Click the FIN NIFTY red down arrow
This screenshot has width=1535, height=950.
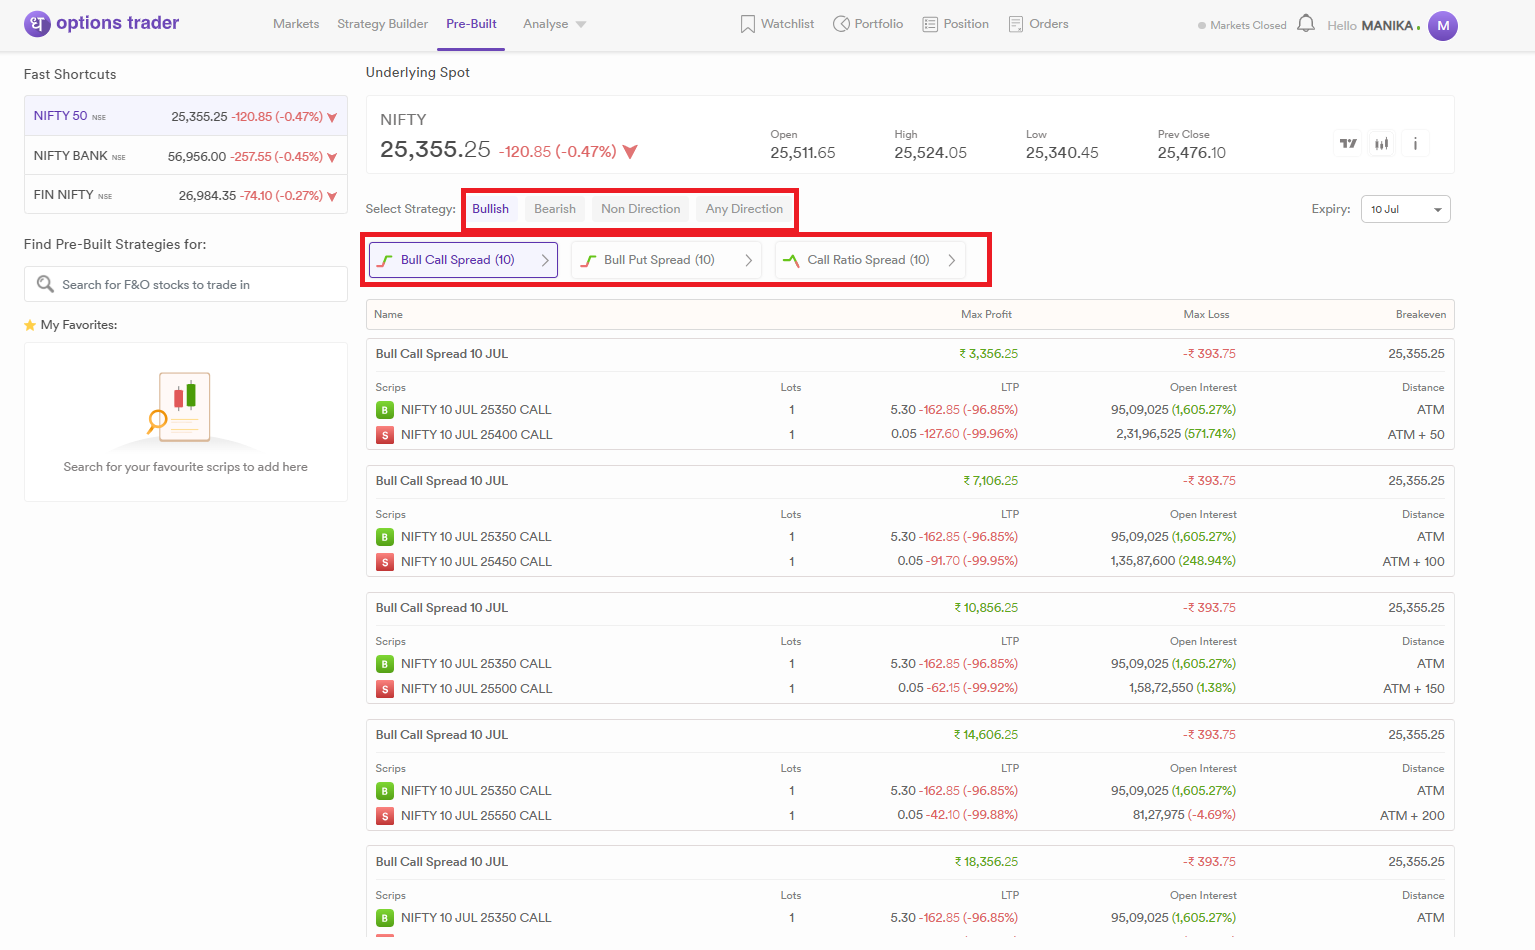pyautogui.click(x=332, y=197)
